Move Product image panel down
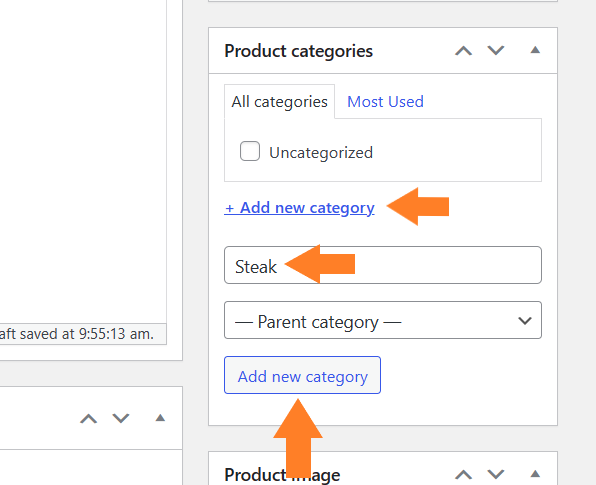 [496, 474]
